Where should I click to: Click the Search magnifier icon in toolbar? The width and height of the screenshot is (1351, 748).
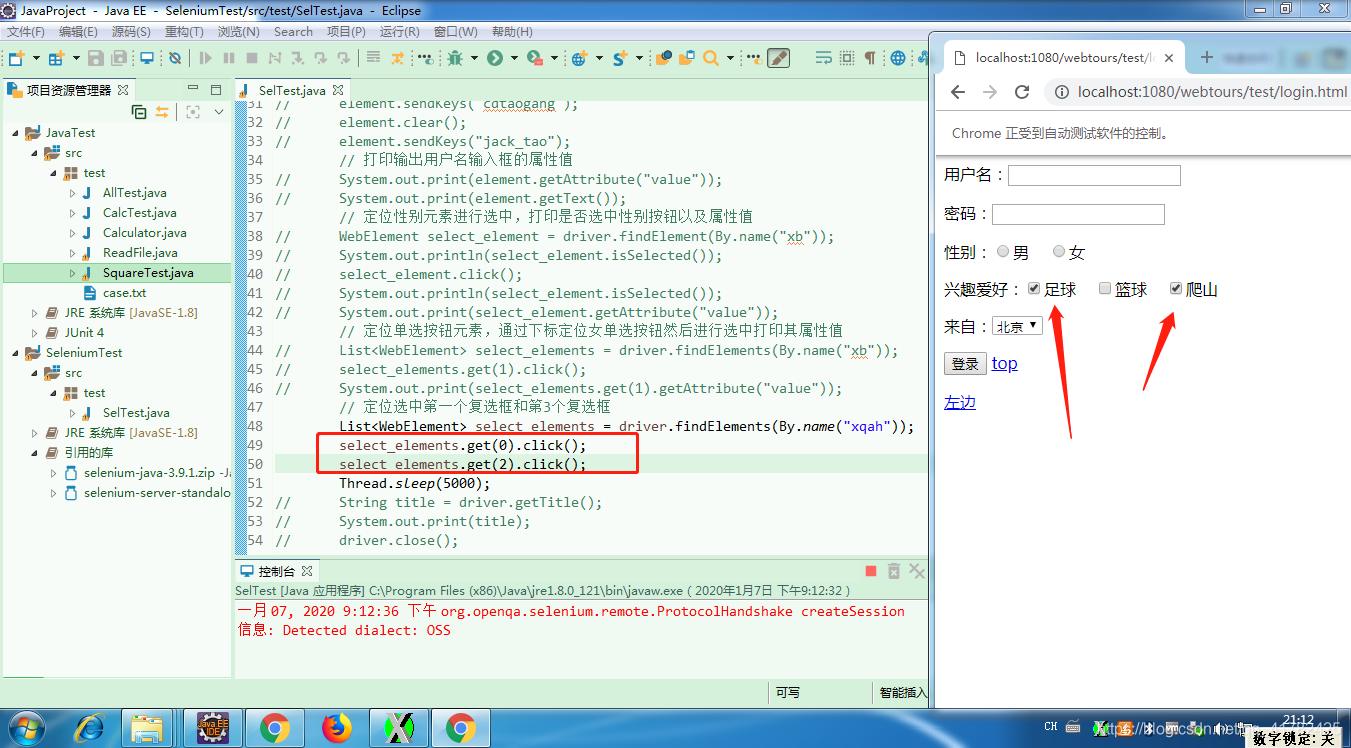click(711, 58)
